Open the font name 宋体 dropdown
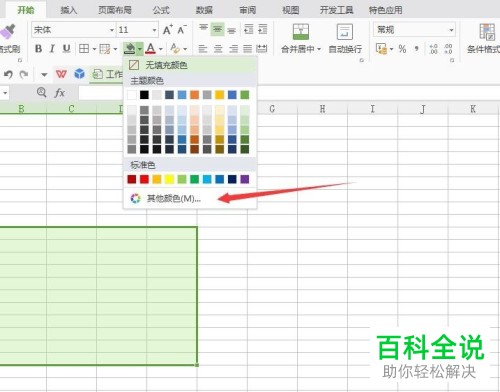This screenshot has height=392, width=500. [x=112, y=30]
